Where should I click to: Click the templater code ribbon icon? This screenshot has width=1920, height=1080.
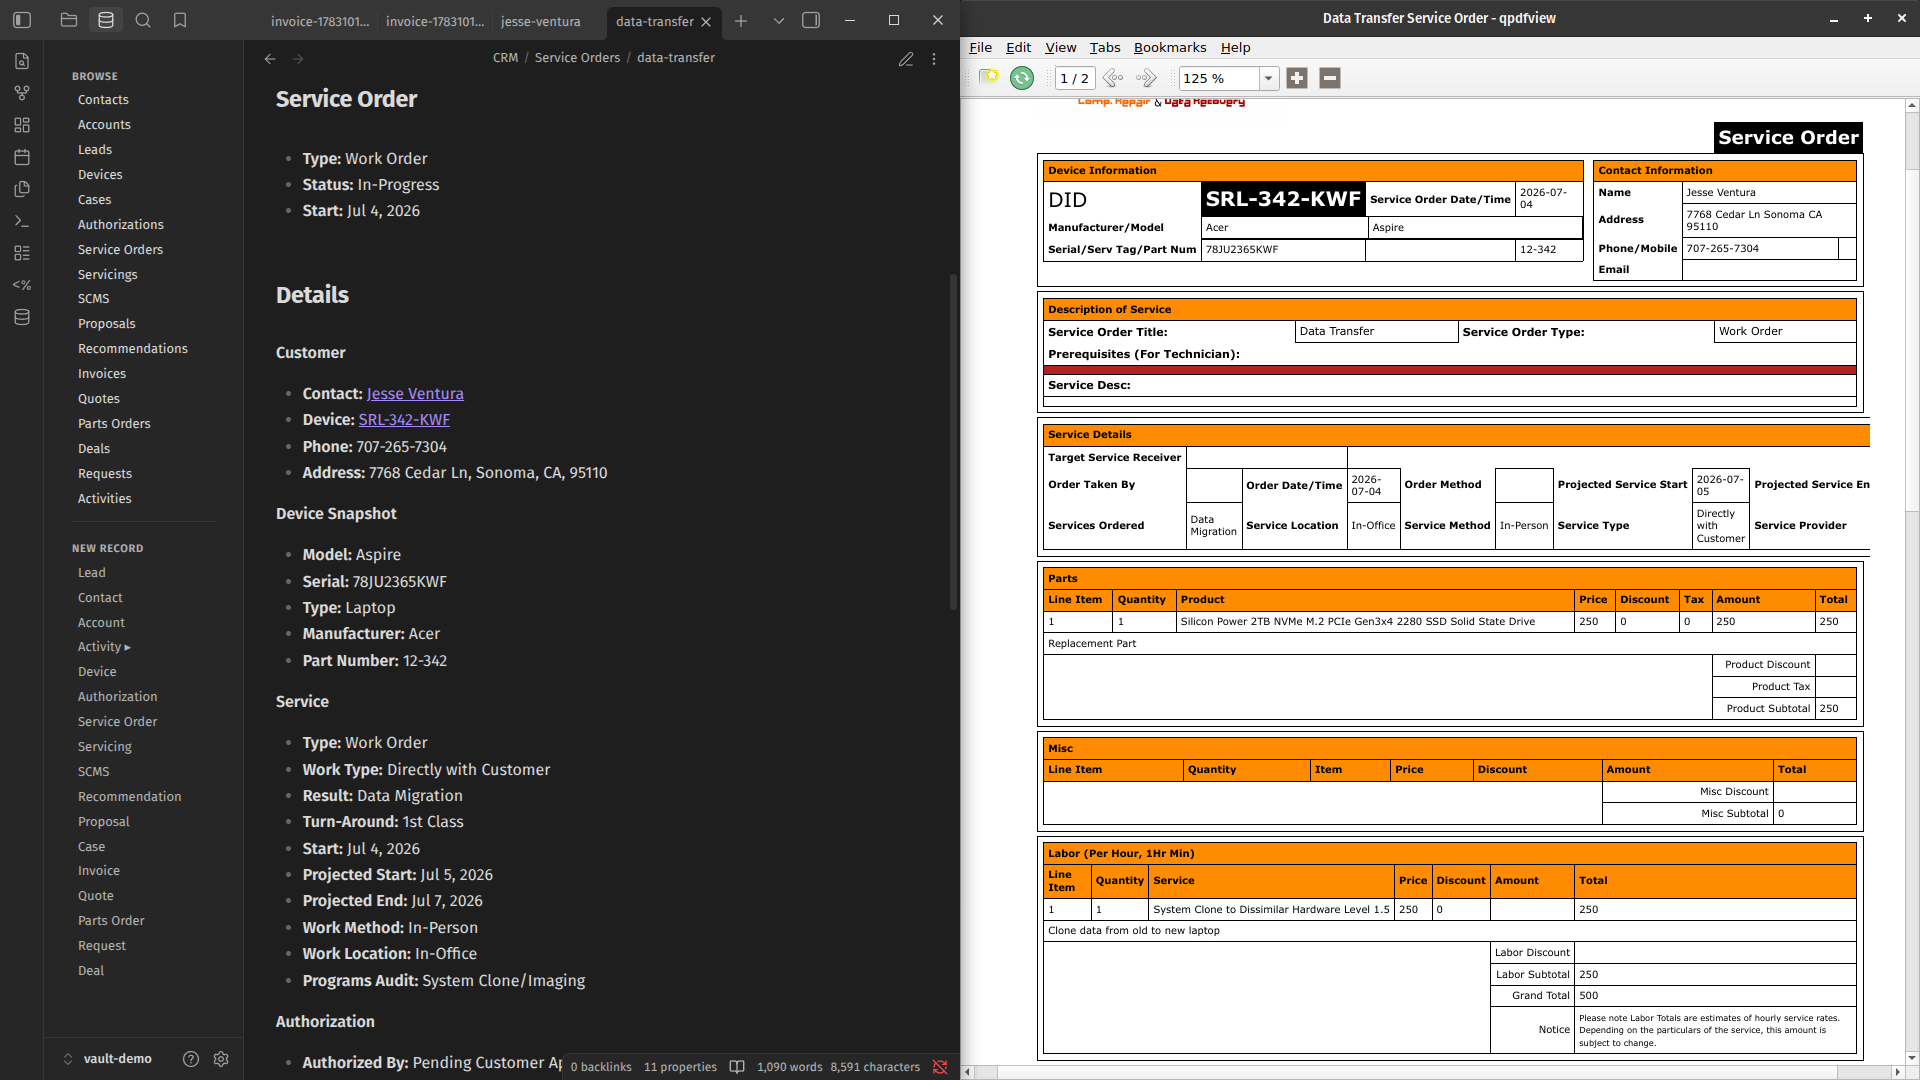(22, 285)
